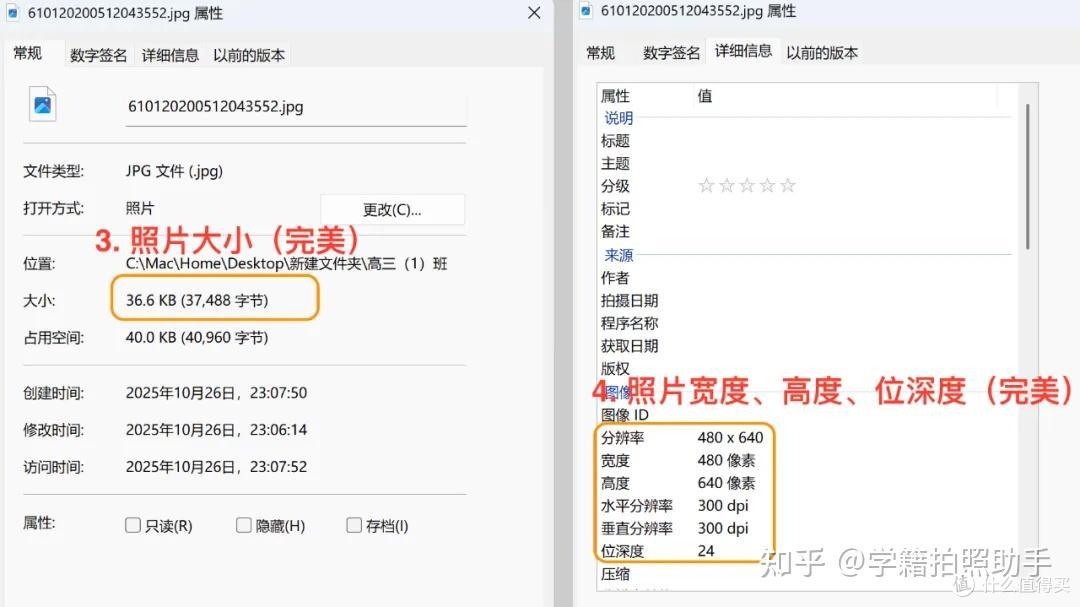Set rating to five stars in 分级 row
Viewport: 1080px width, 607px height.
point(788,185)
